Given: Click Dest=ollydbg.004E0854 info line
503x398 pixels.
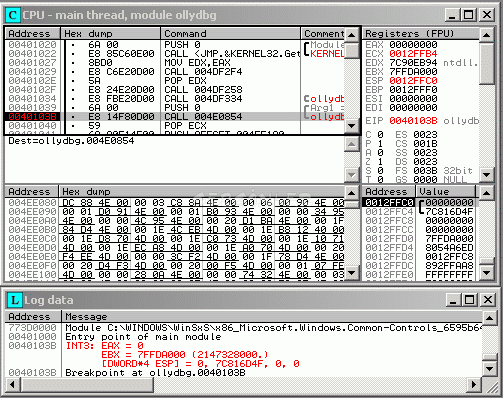Looking at the screenshot, I should (x=71, y=141).
